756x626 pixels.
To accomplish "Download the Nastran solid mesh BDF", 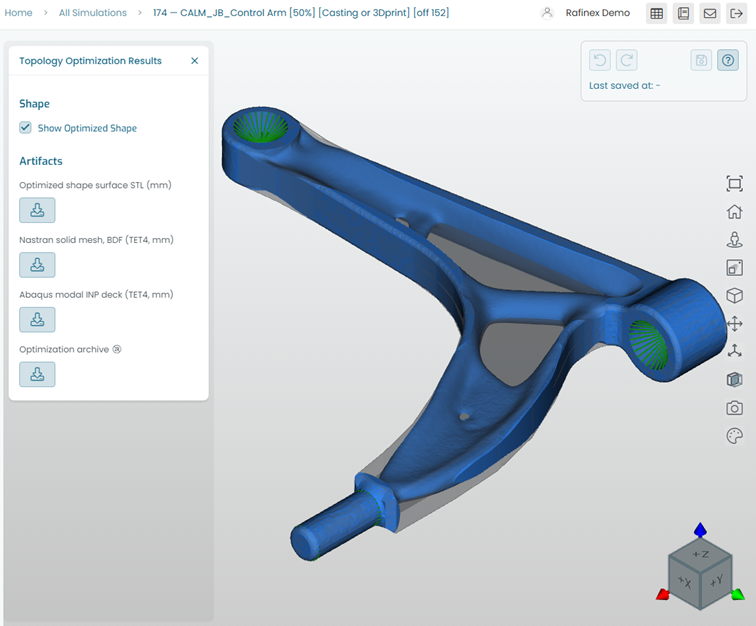I will tap(37, 265).
